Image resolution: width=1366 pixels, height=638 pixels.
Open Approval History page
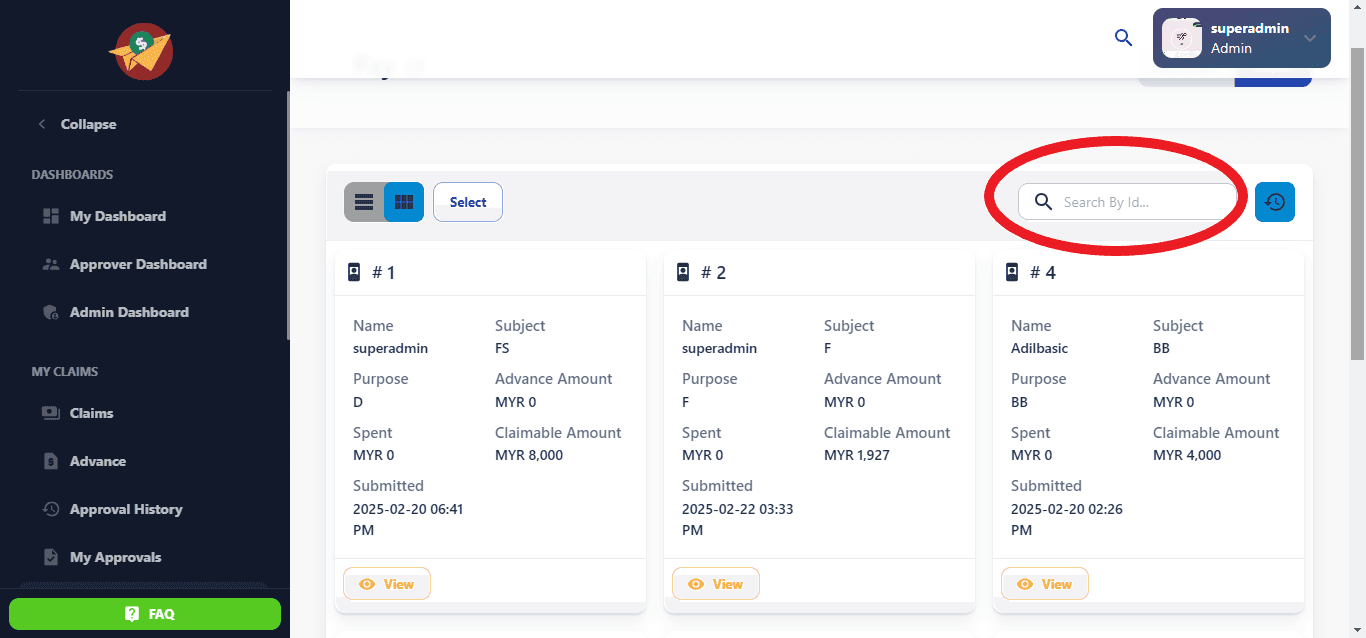[125, 509]
